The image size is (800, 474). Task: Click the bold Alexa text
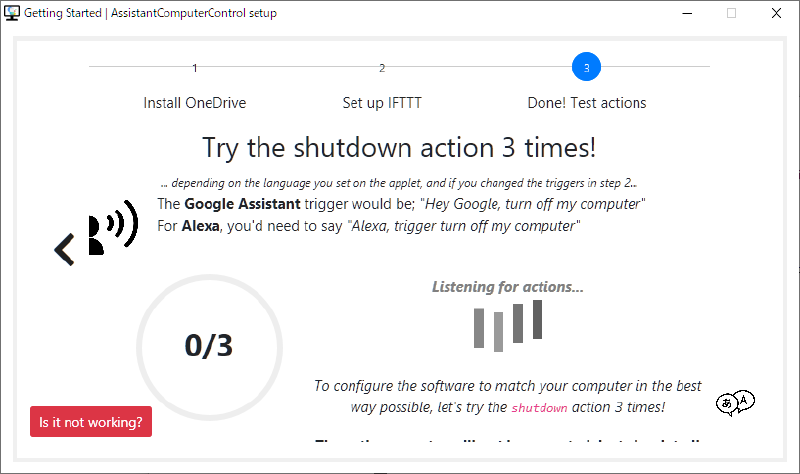(201, 225)
